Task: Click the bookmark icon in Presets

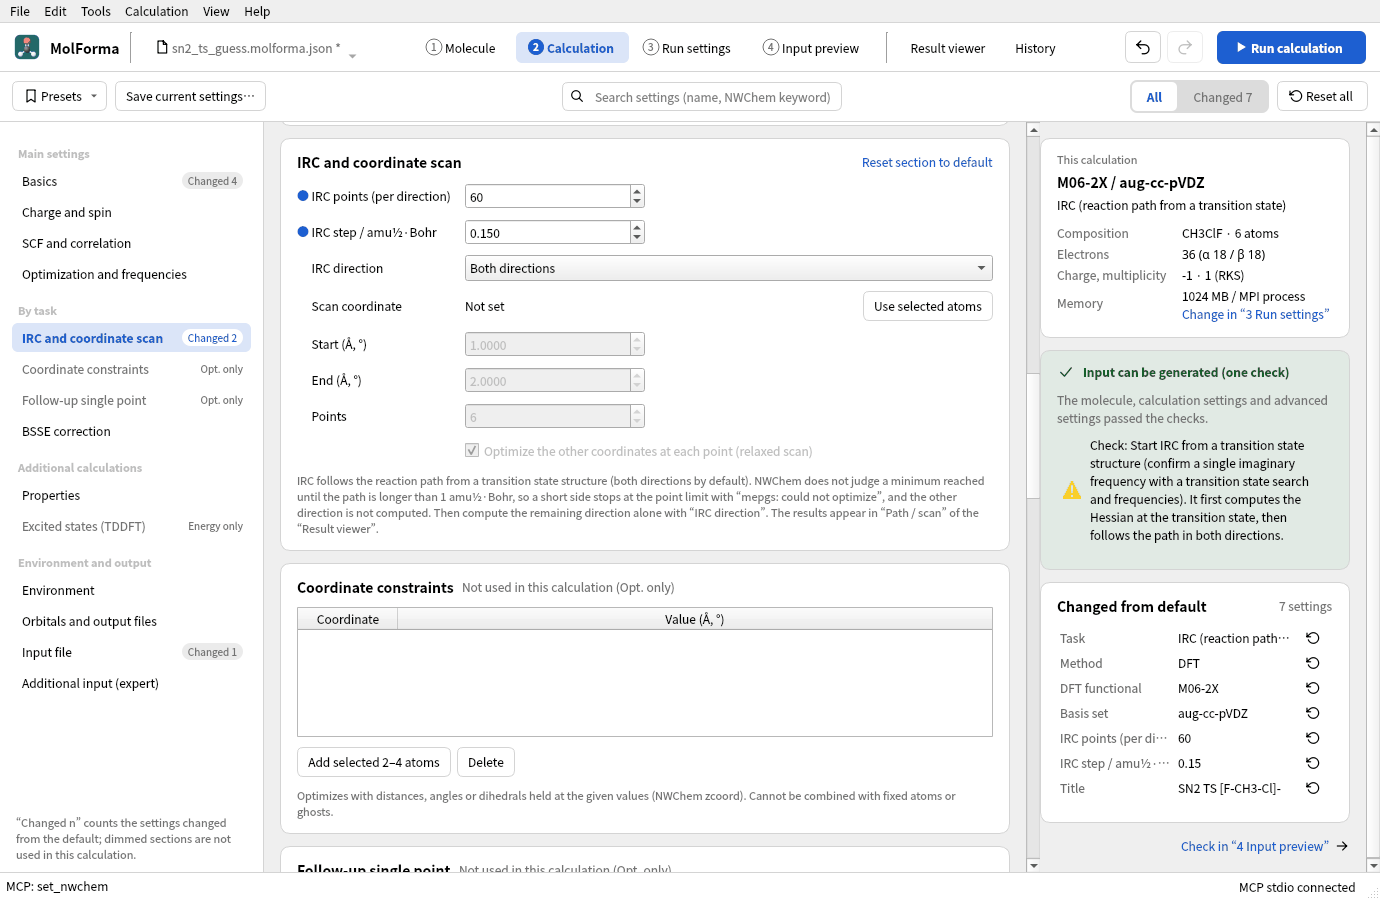Action: pyautogui.click(x=31, y=96)
